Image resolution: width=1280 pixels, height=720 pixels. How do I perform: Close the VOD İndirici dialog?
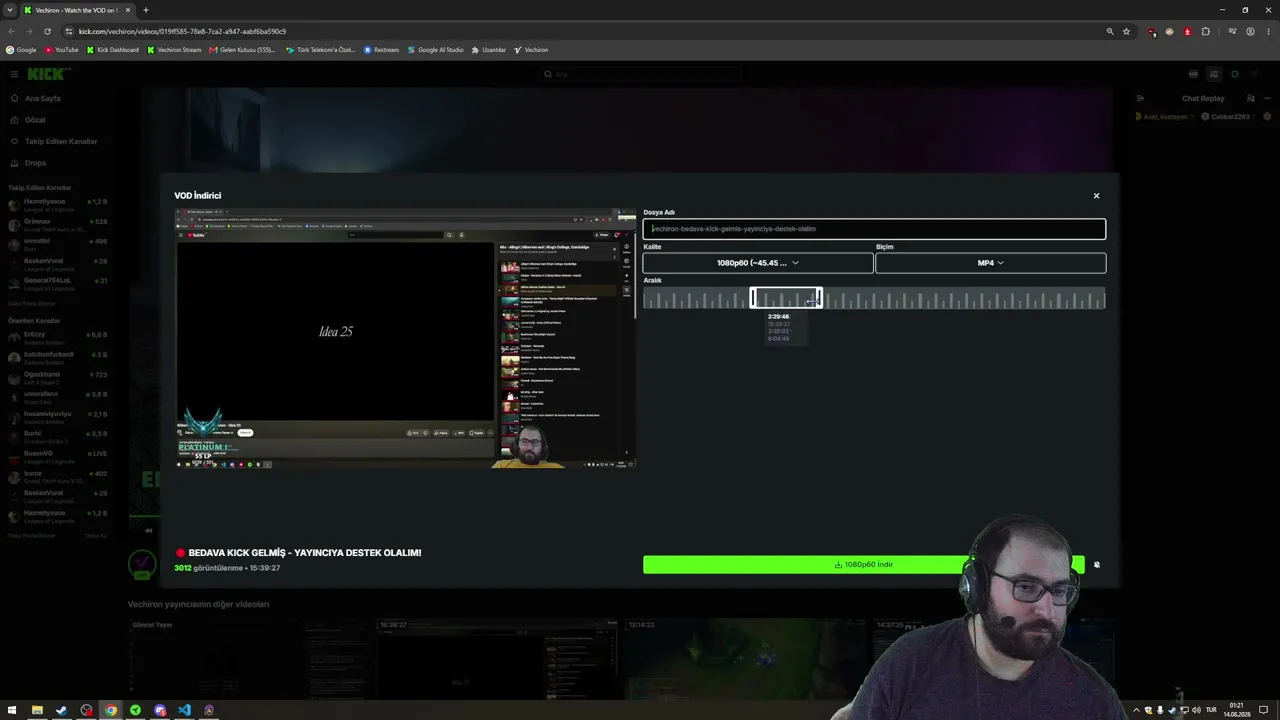pos(1096,196)
